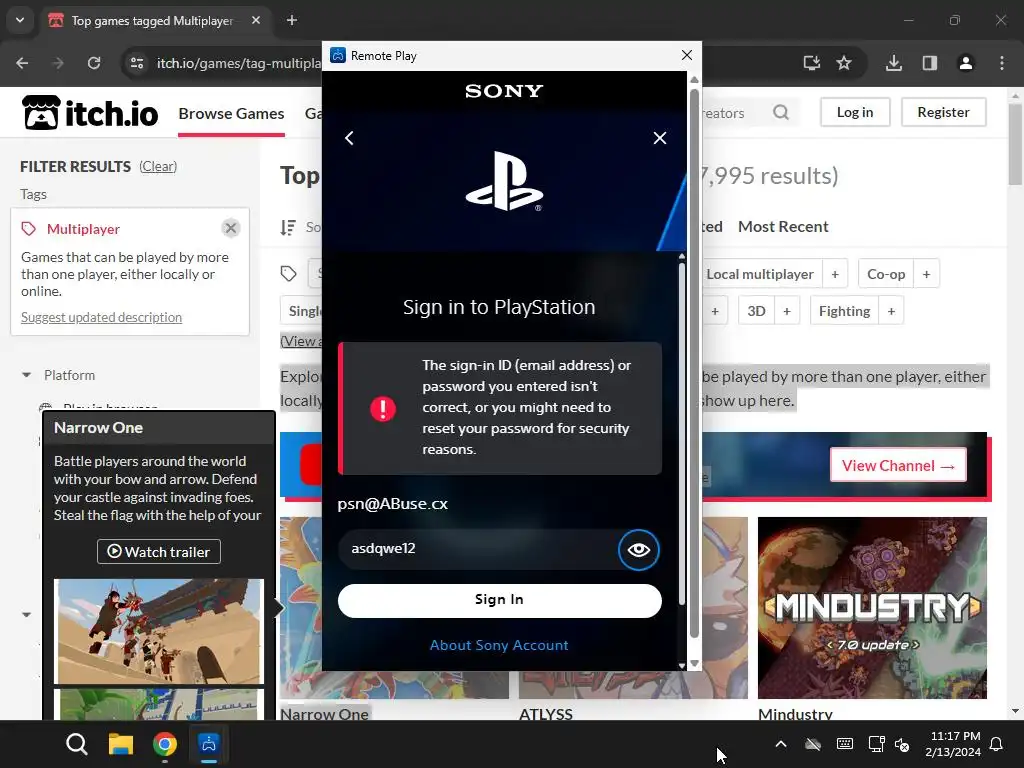Viewport: 1024px width, 768px height.
Task: Click the sort icon beside Sort by
Action: click(288, 227)
